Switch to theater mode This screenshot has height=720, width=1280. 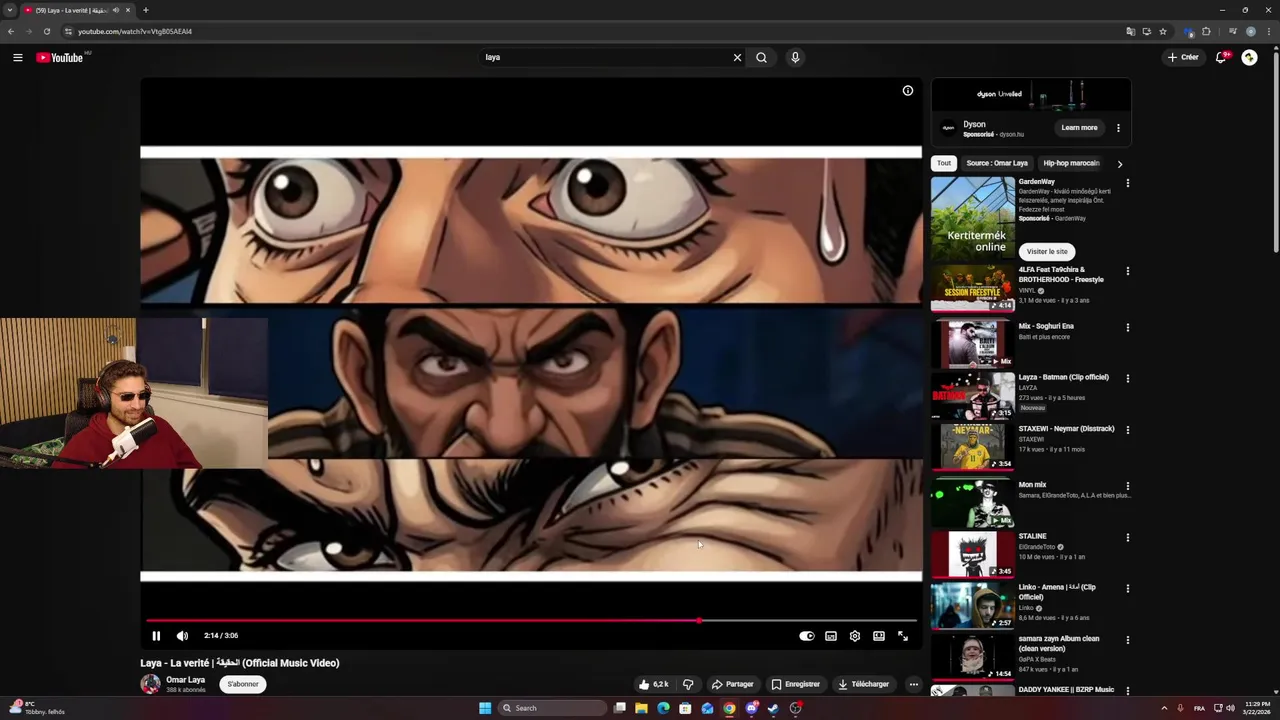(879, 636)
